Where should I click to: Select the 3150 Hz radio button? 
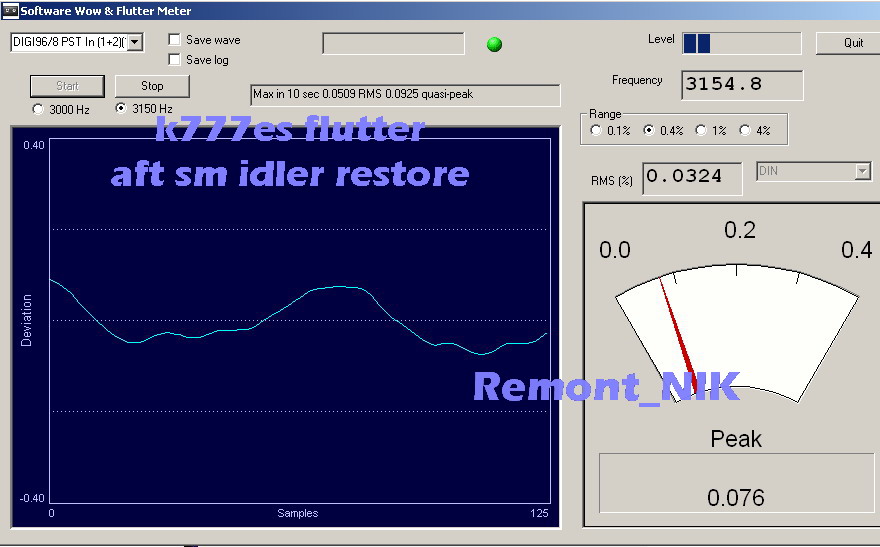pyautogui.click(x=122, y=108)
